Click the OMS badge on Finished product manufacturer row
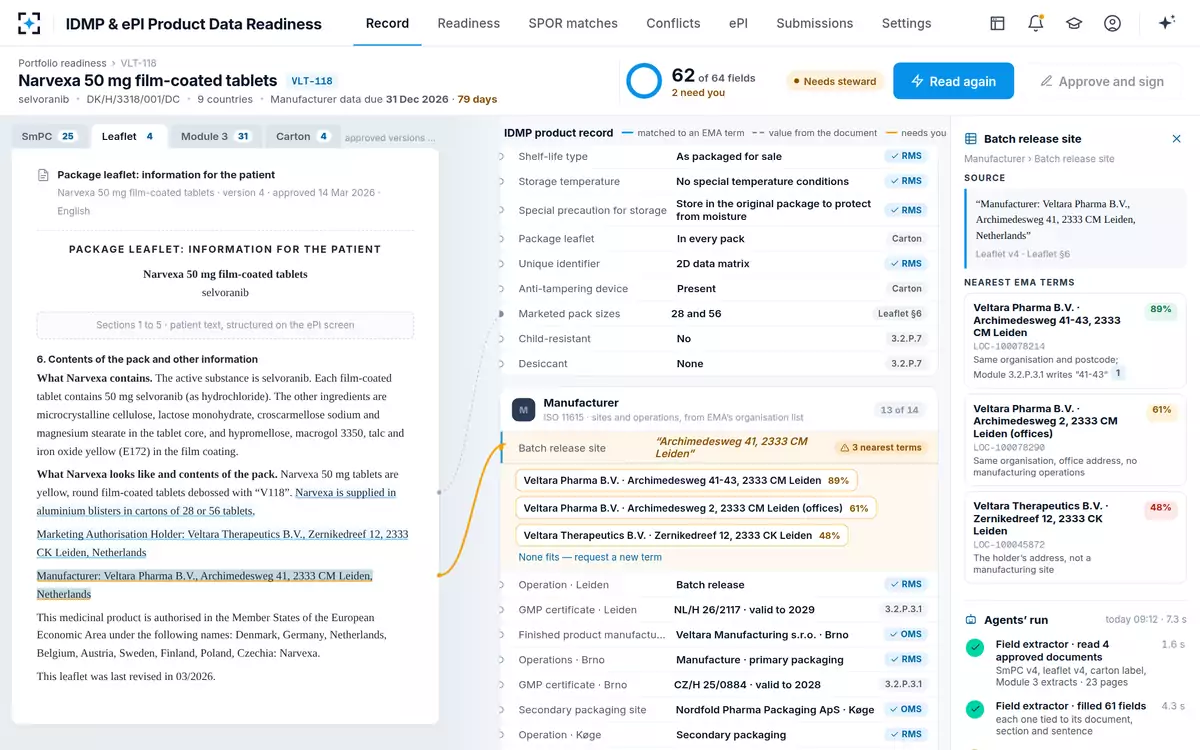 [x=905, y=634]
